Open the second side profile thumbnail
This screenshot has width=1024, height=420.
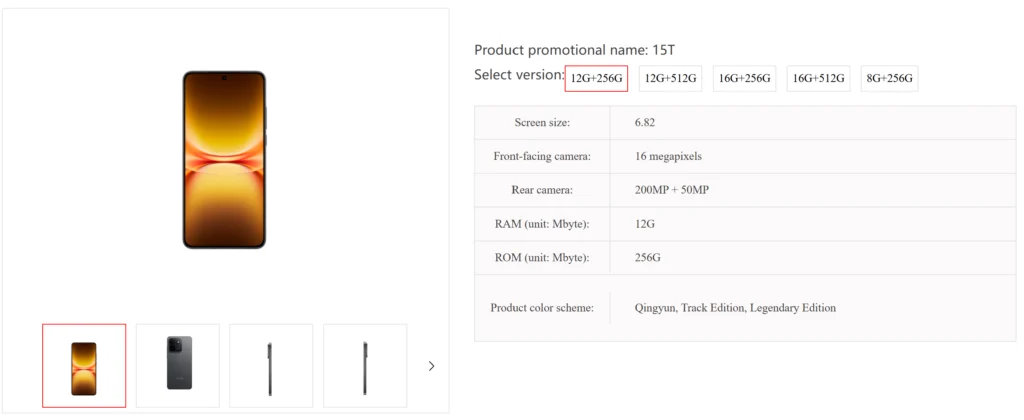(x=365, y=366)
